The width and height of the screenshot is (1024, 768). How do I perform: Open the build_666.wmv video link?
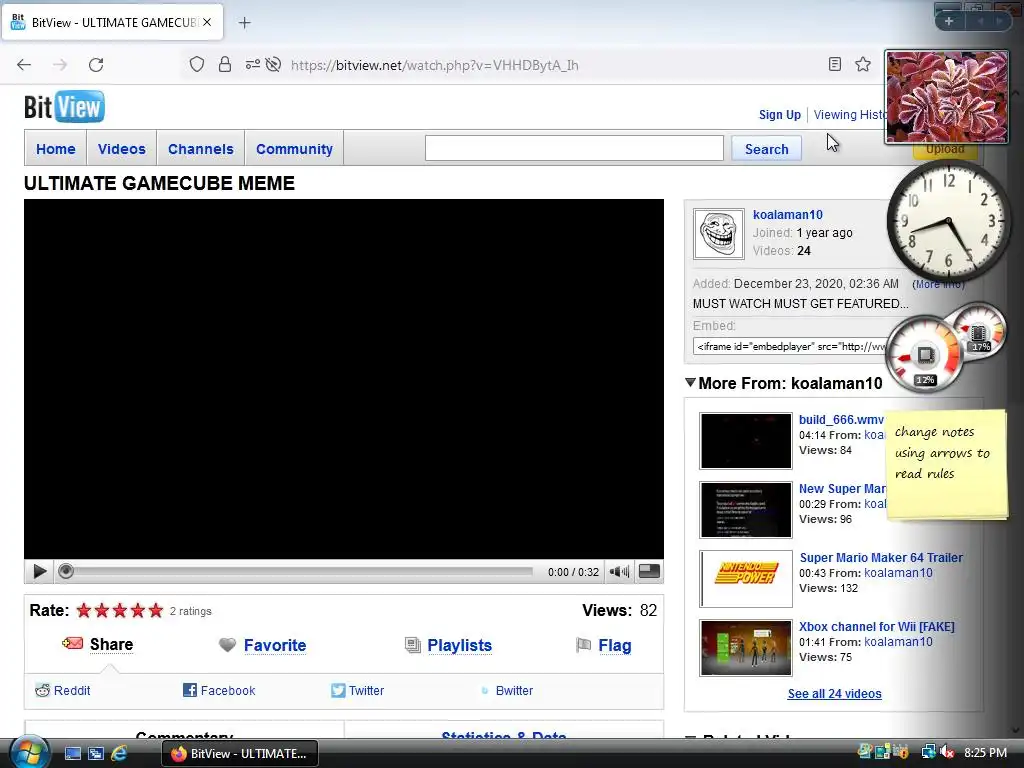[x=841, y=419]
